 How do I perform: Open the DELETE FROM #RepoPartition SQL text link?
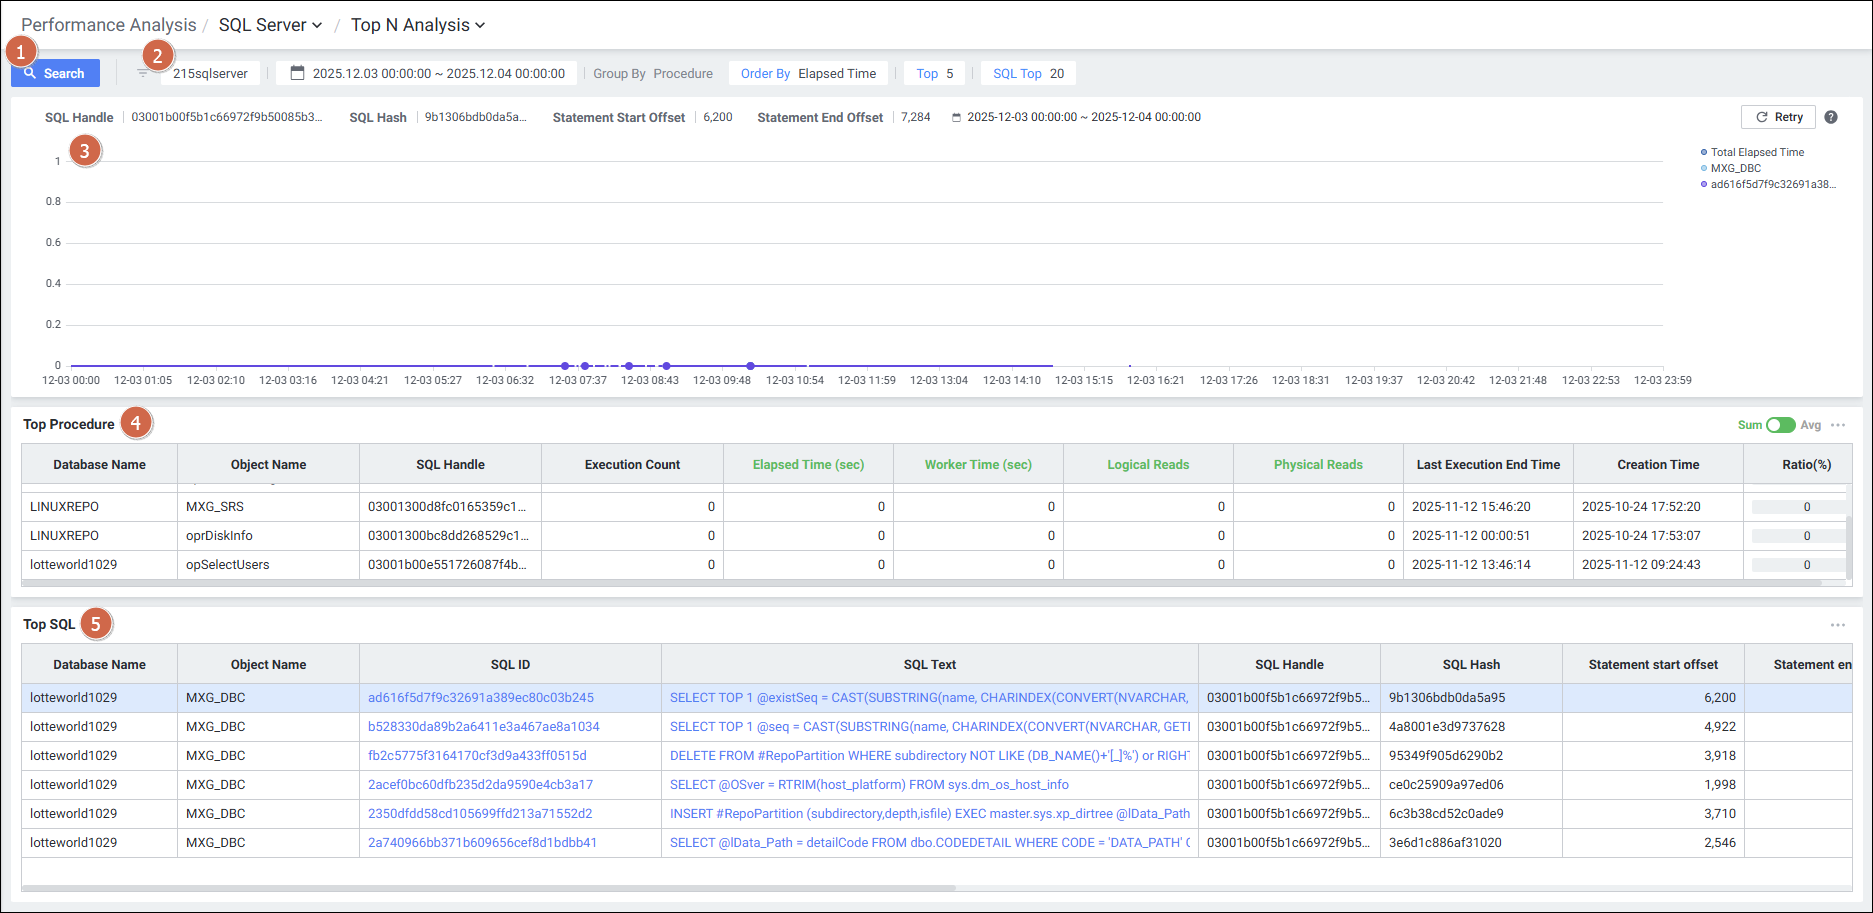(x=929, y=756)
